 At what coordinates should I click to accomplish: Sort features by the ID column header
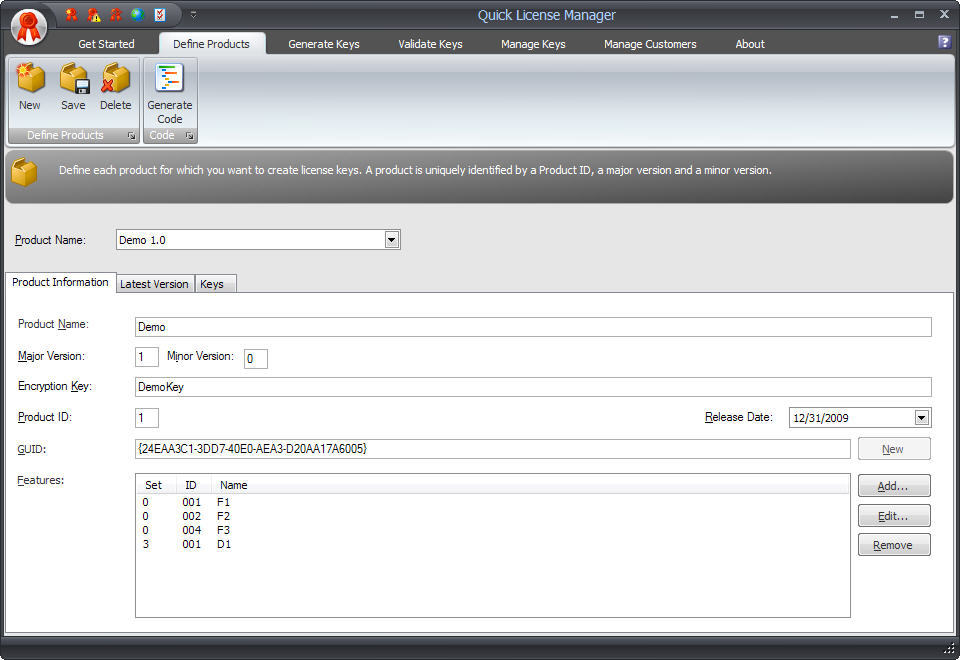191,485
